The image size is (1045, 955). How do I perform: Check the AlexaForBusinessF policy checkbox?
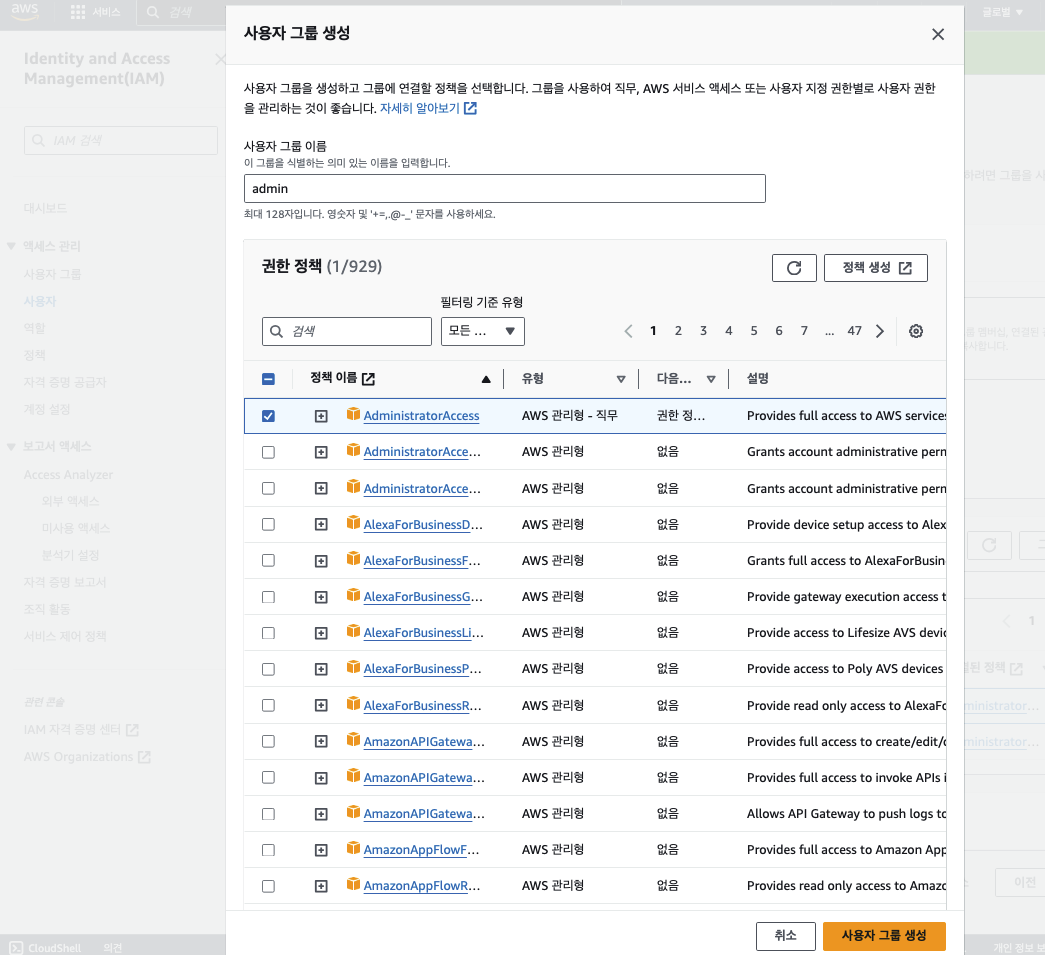tap(268, 560)
